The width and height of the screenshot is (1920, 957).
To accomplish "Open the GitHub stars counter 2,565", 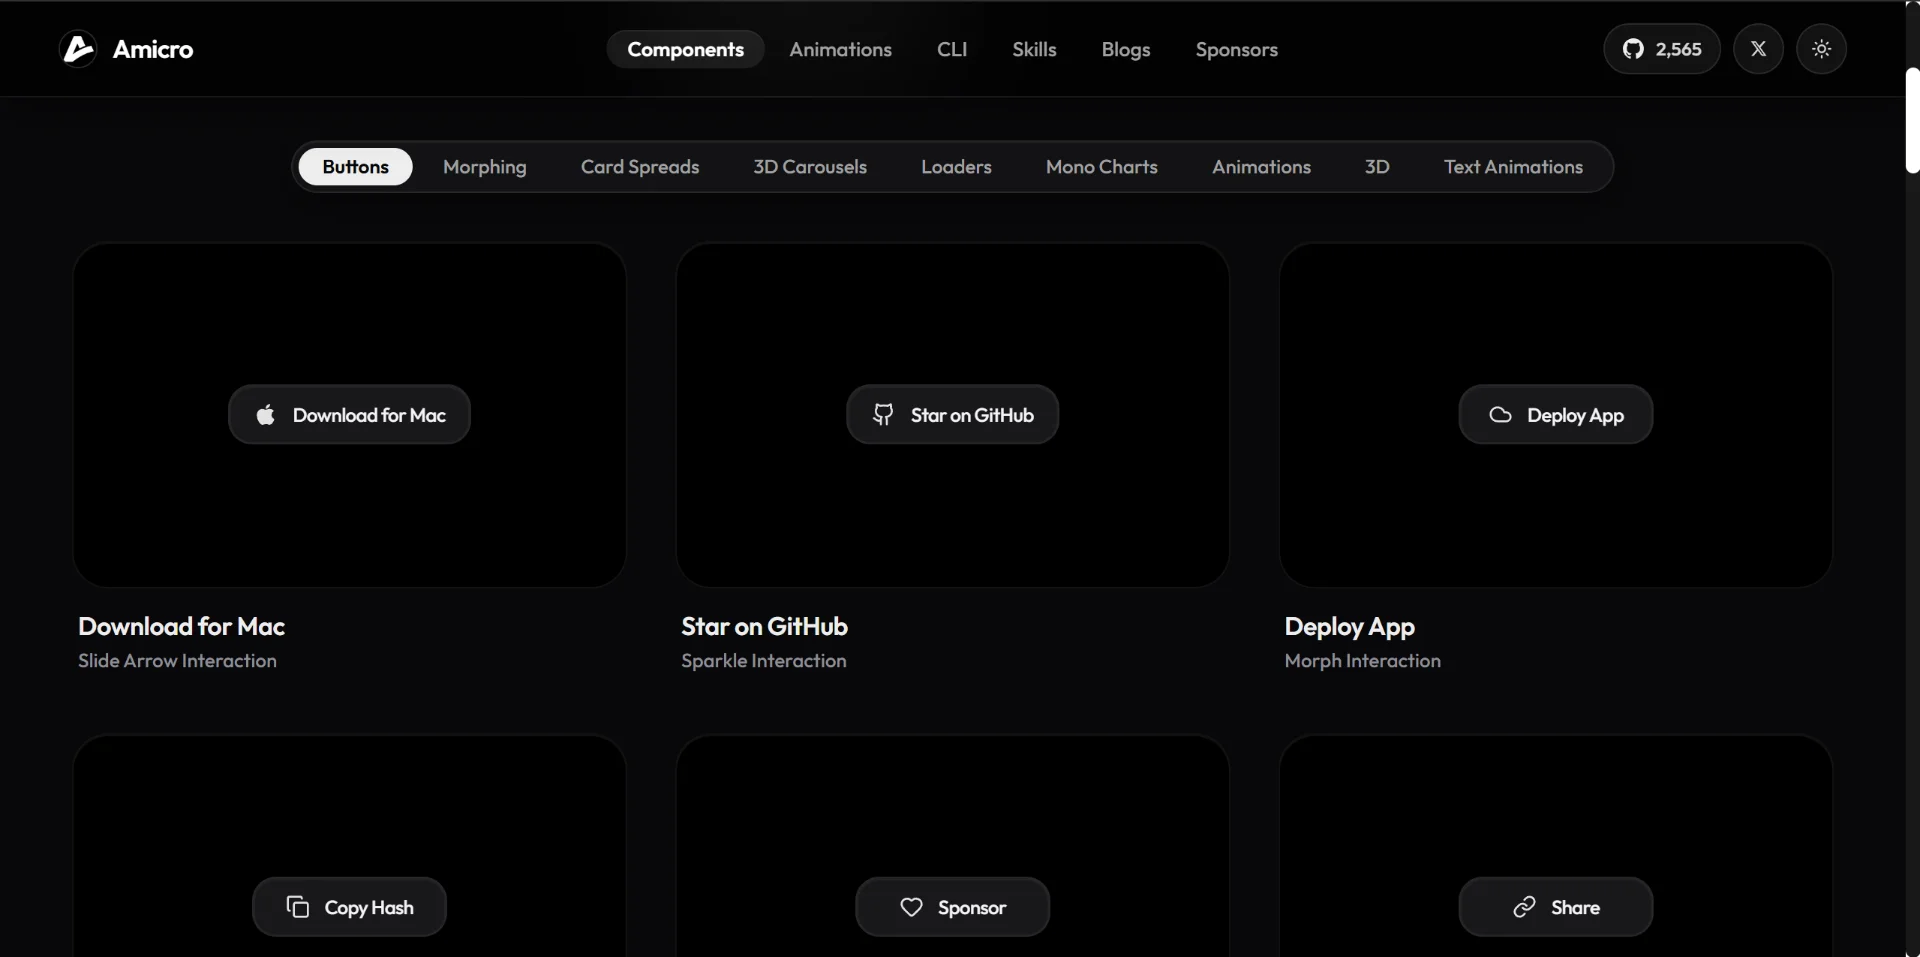I will pos(1662,49).
